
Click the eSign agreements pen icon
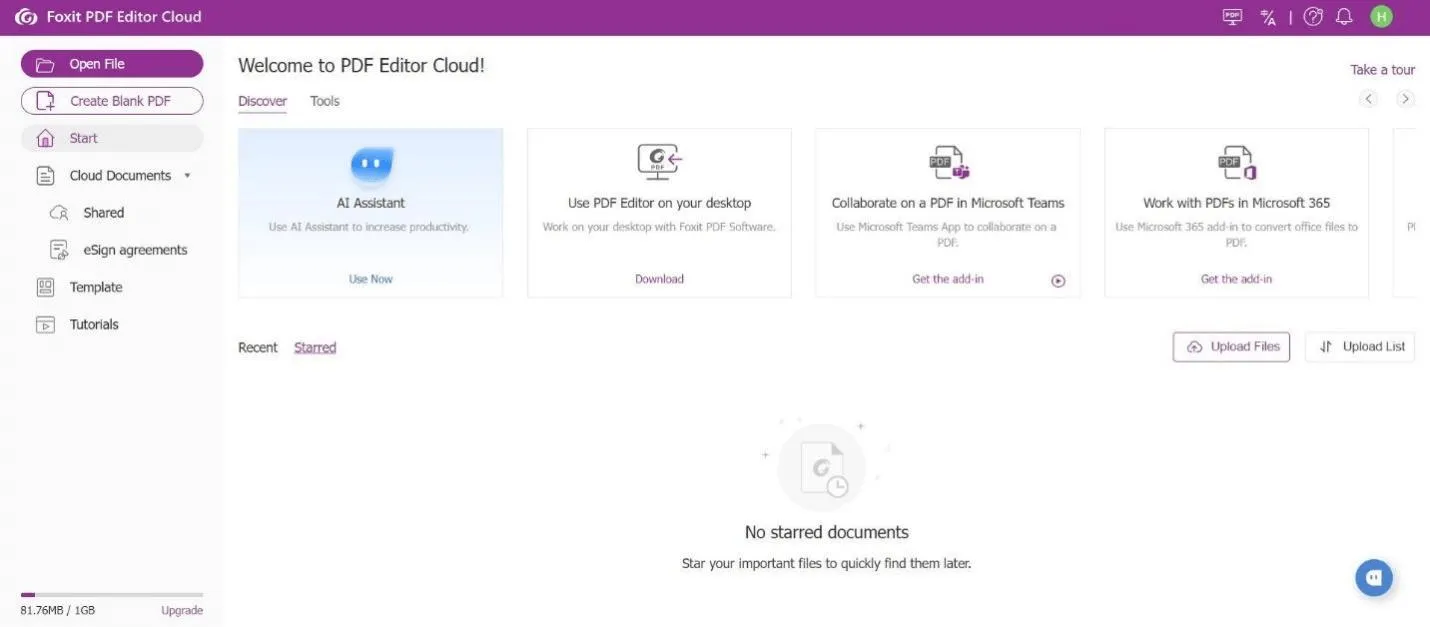pos(59,250)
